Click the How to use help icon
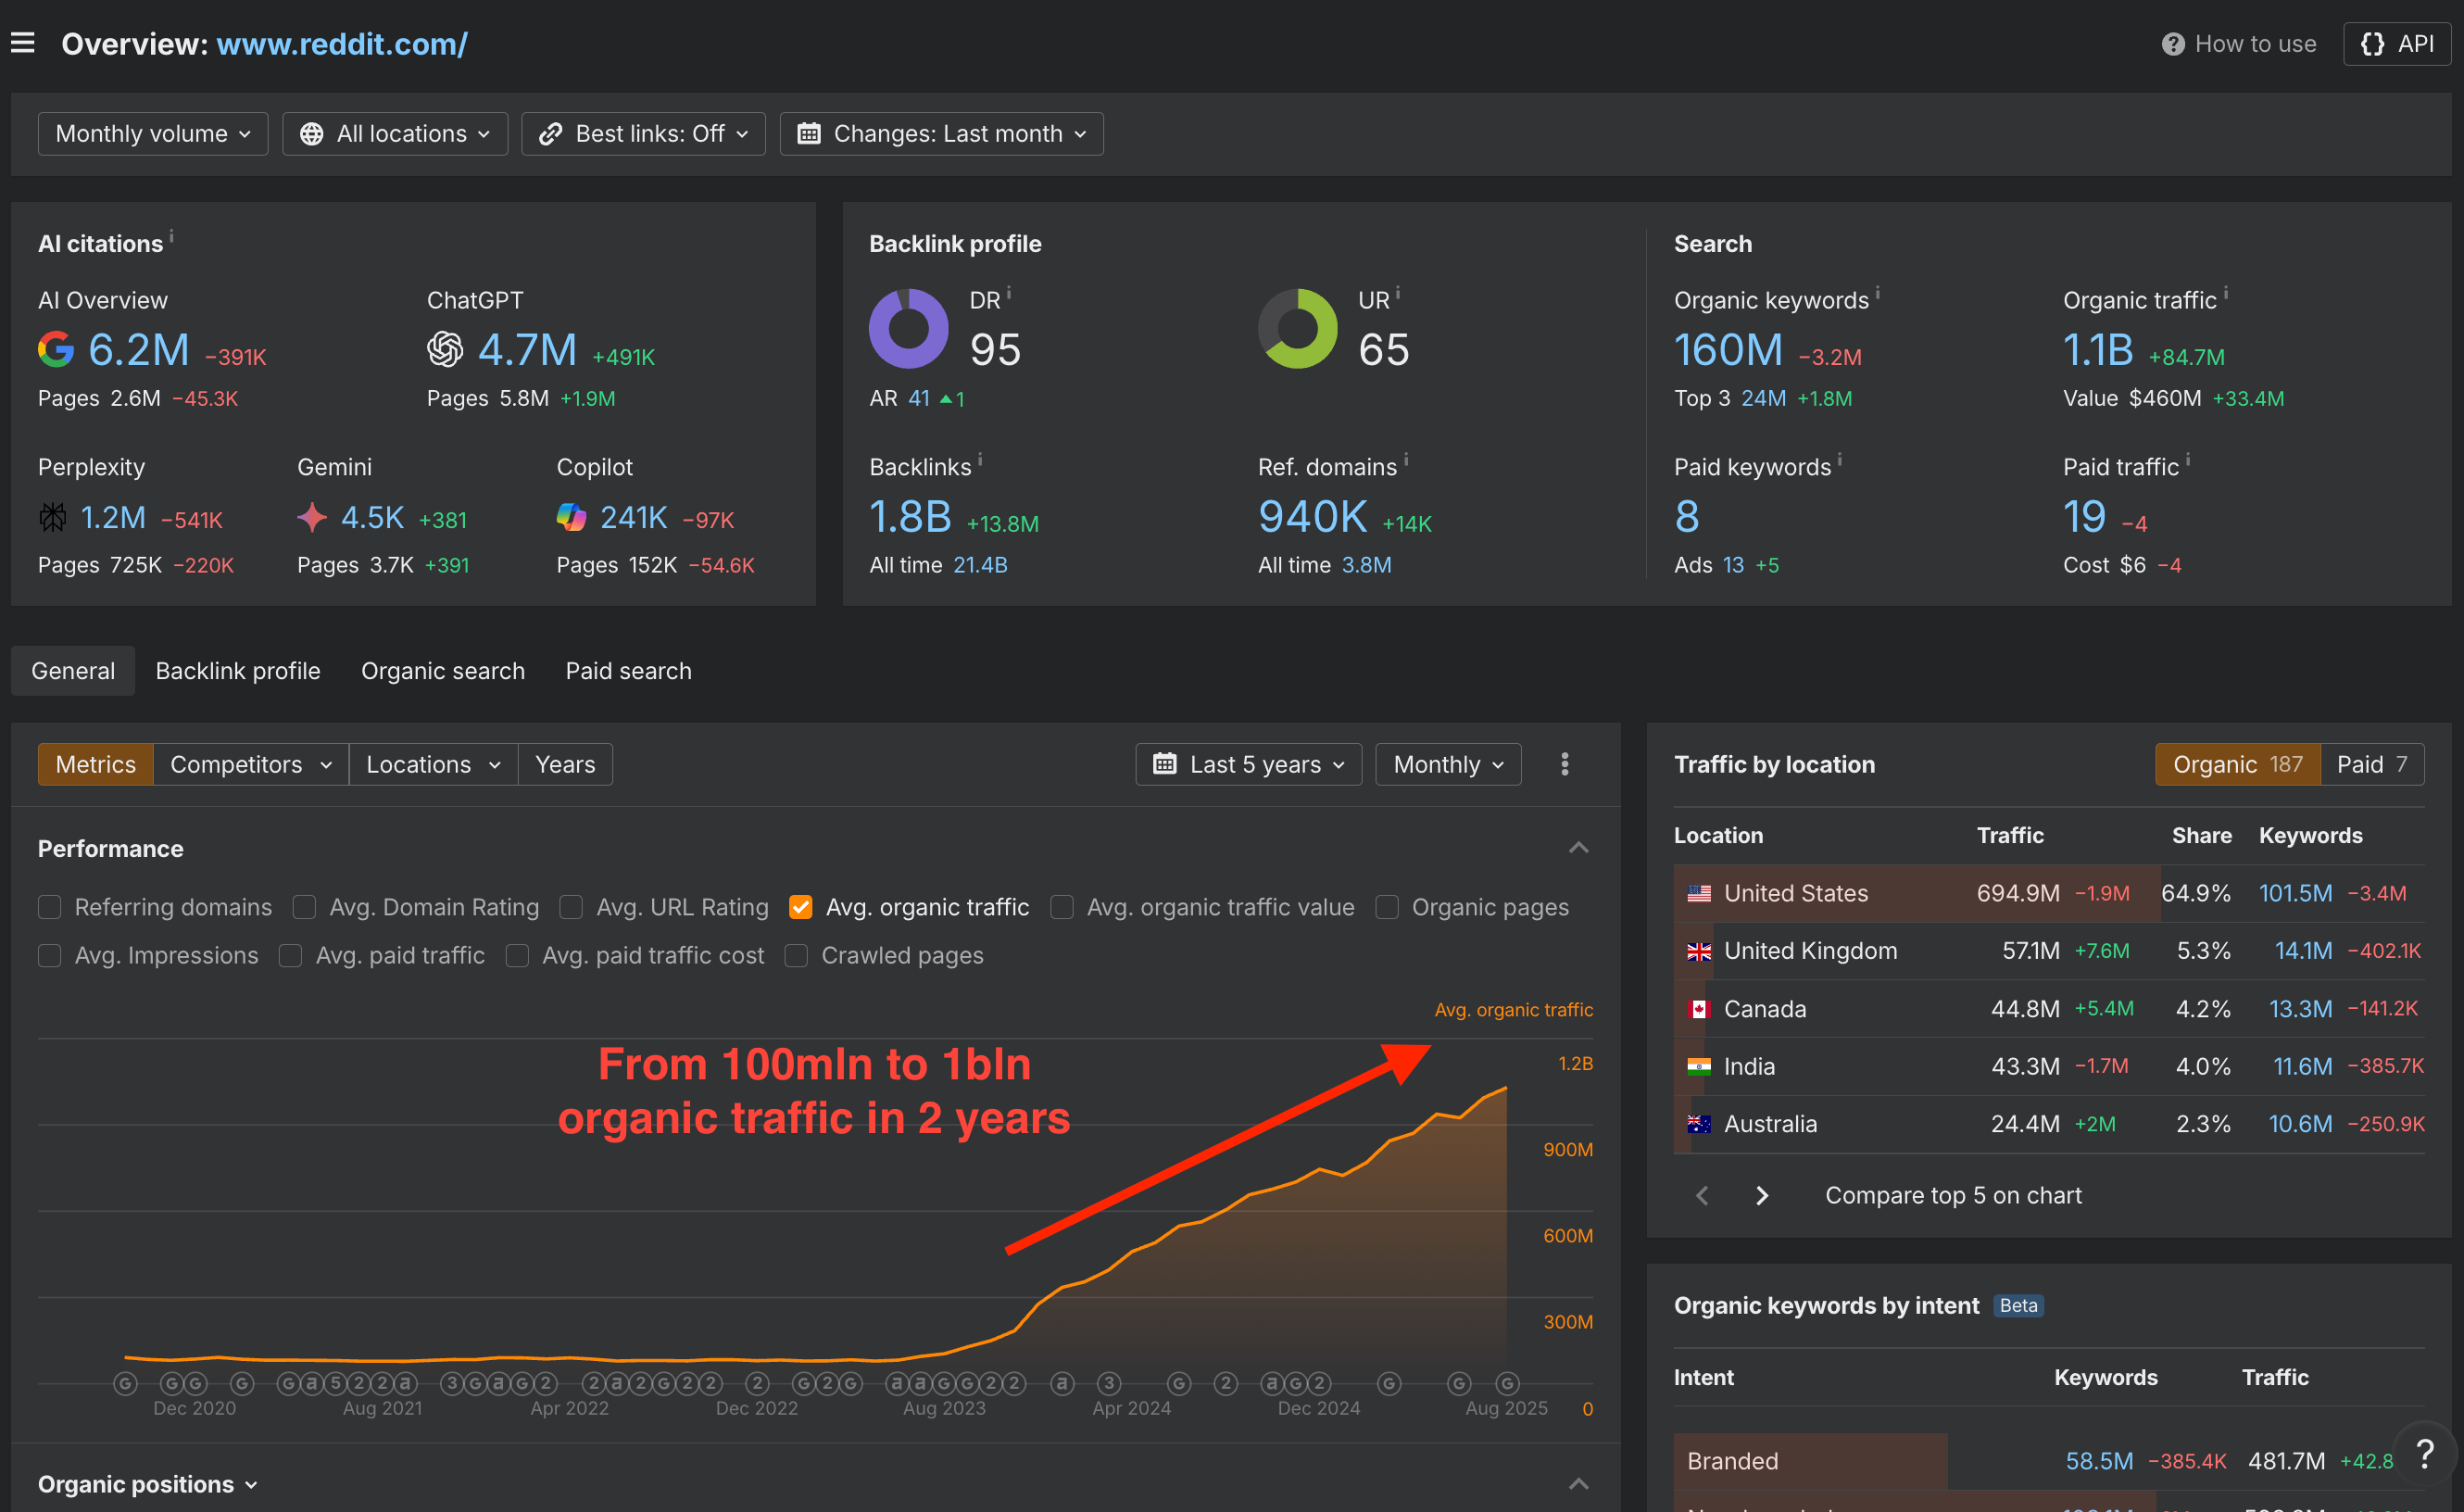2464x1512 pixels. (x=2172, y=44)
